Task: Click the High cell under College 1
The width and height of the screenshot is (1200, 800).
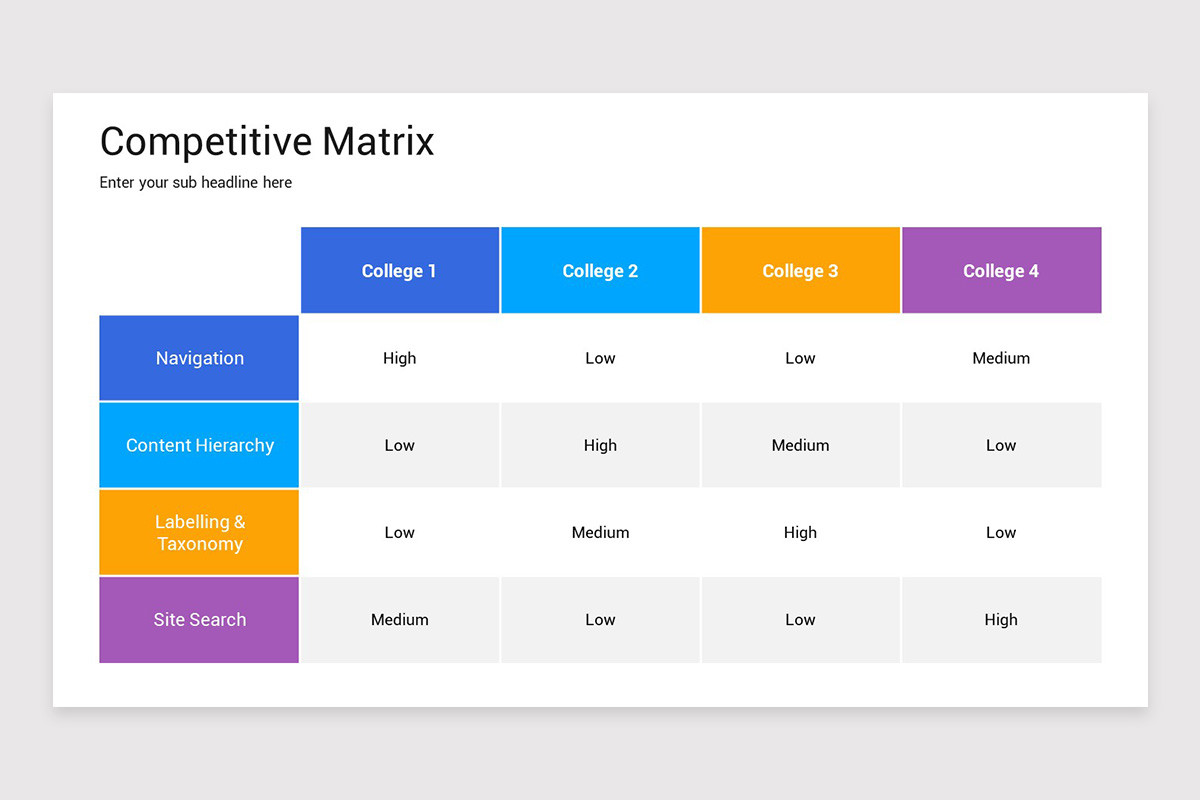Action: [x=399, y=357]
